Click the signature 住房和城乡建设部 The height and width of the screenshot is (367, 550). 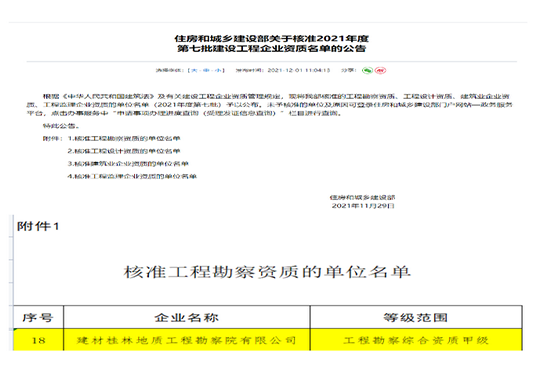pyautogui.click(x=363, y=198)
